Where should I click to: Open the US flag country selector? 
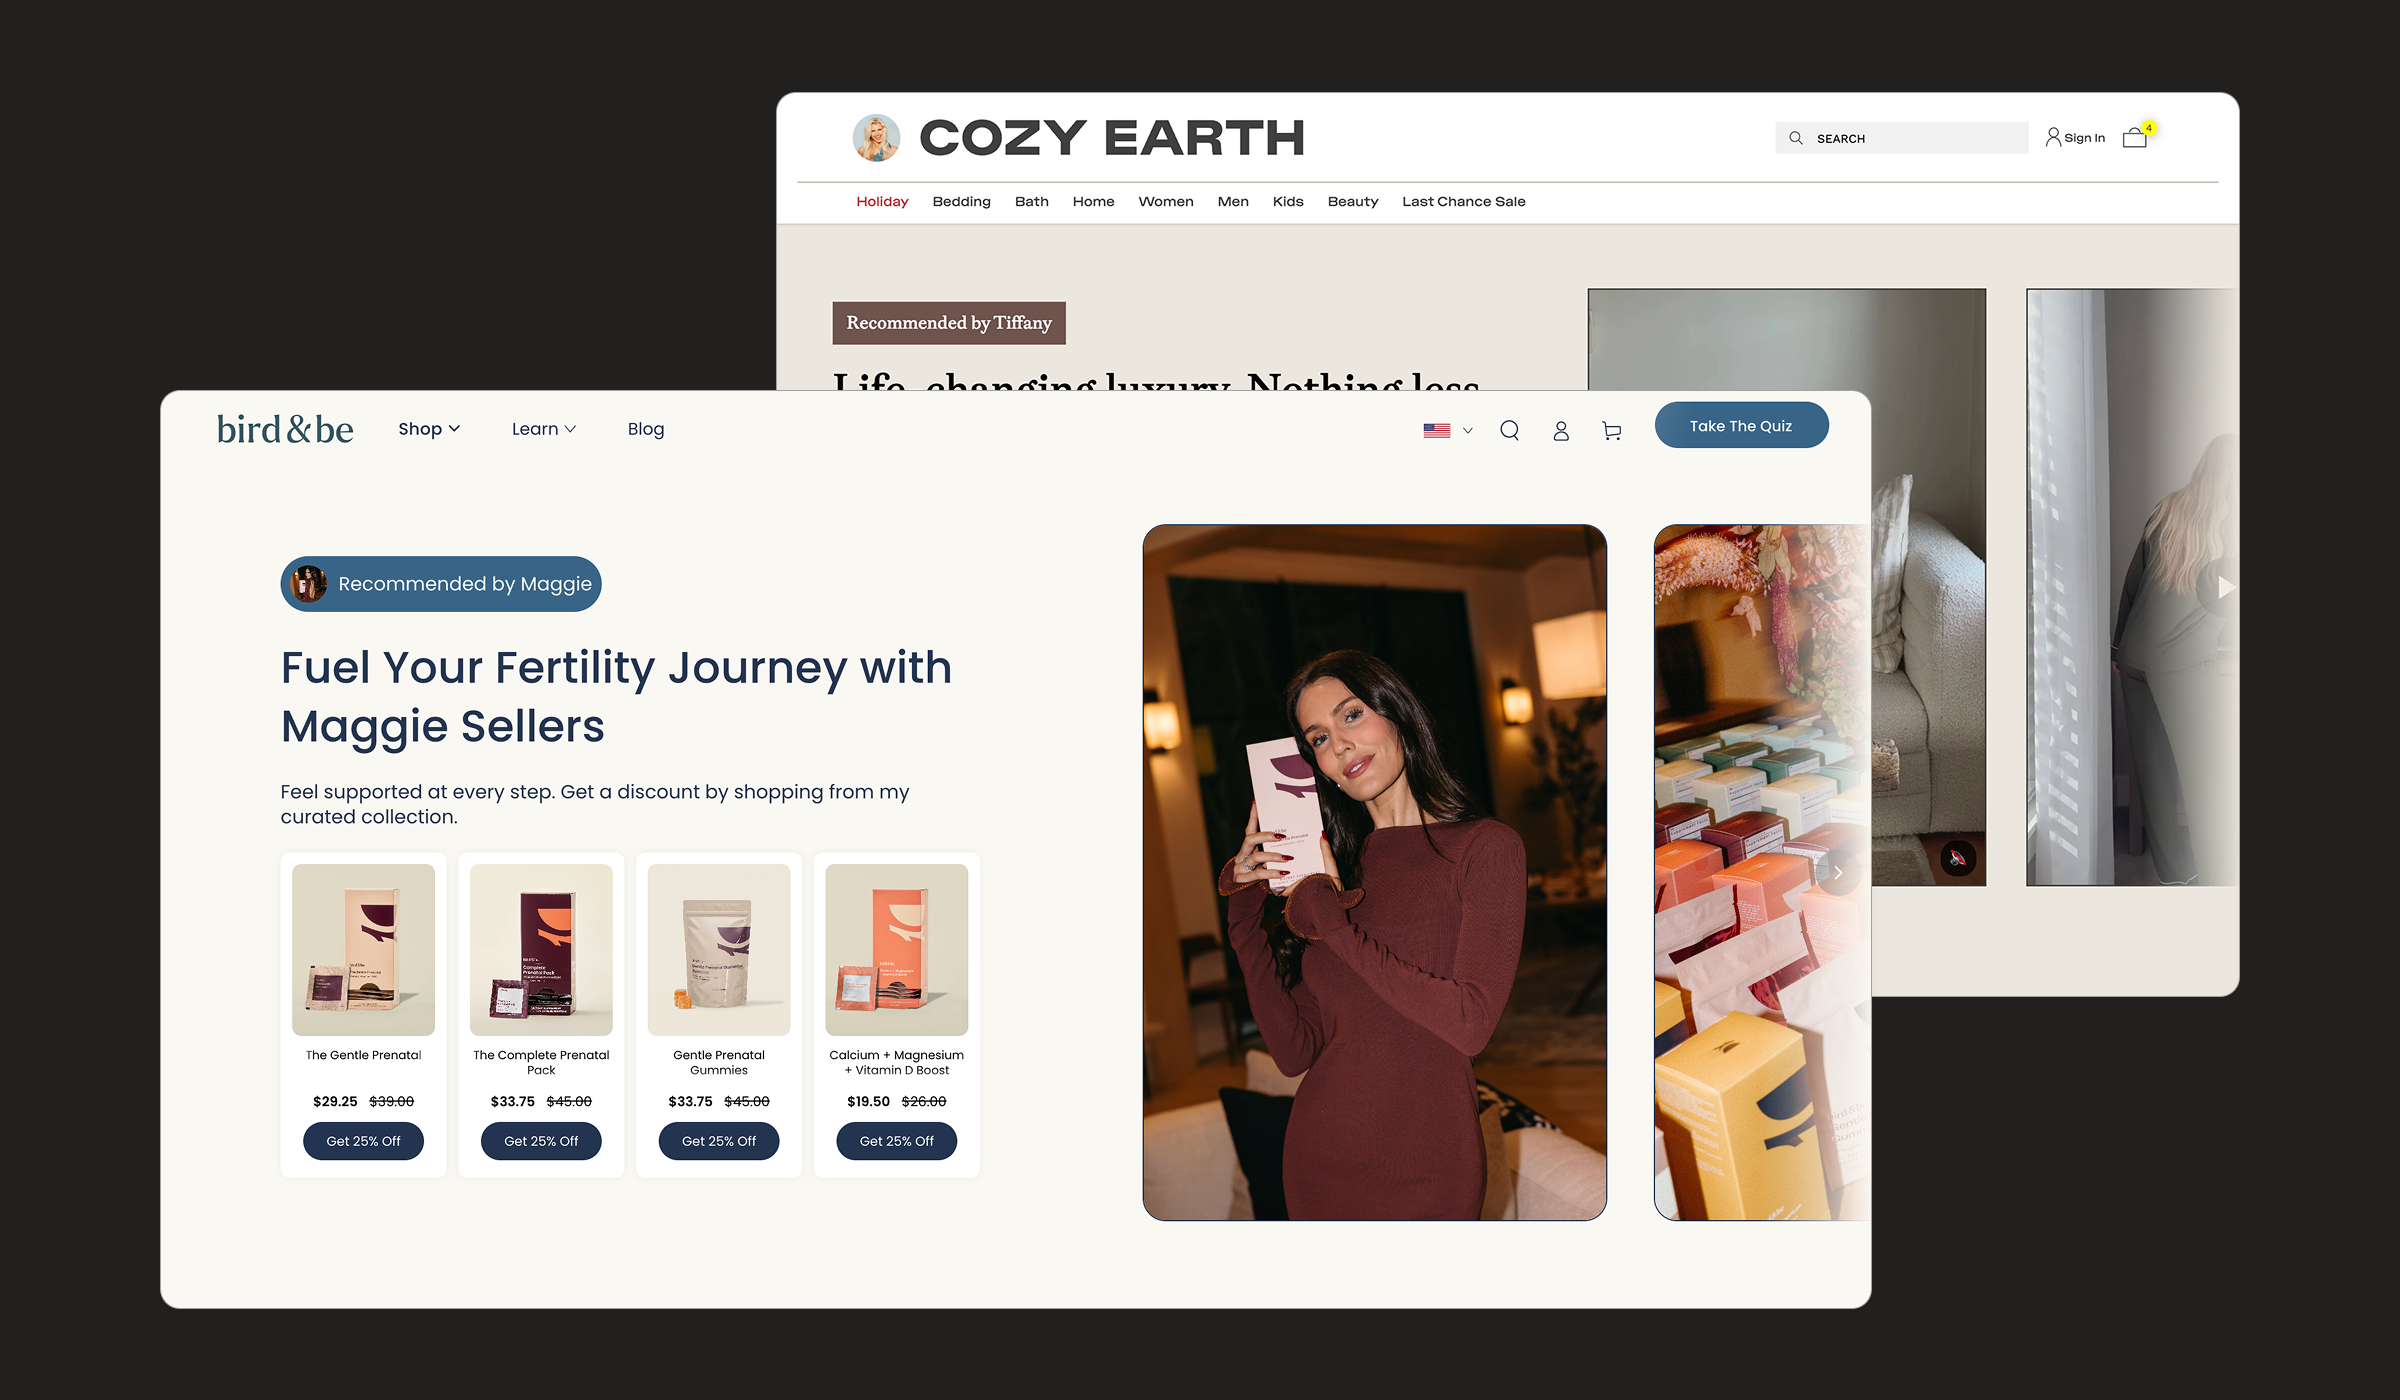[x=1448, y=431]
